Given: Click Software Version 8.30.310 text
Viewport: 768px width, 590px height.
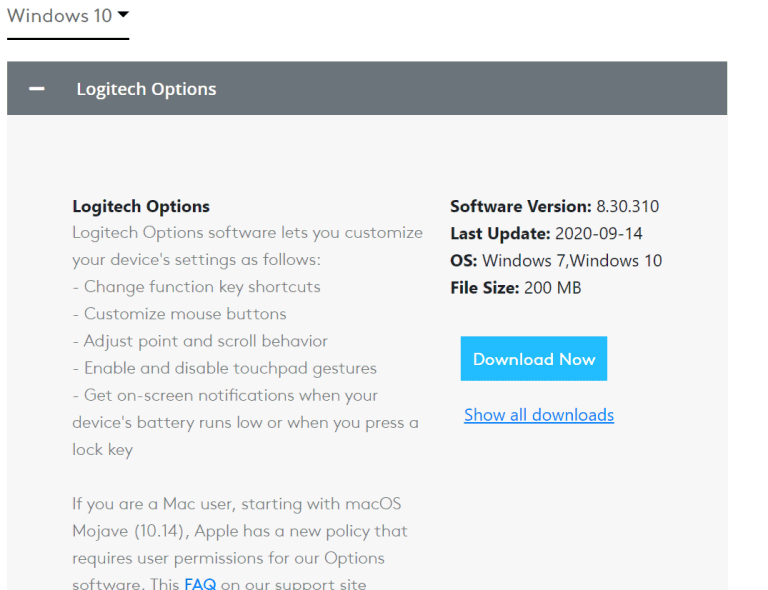Looking at the screenshot, I should [x=554, y=206].
